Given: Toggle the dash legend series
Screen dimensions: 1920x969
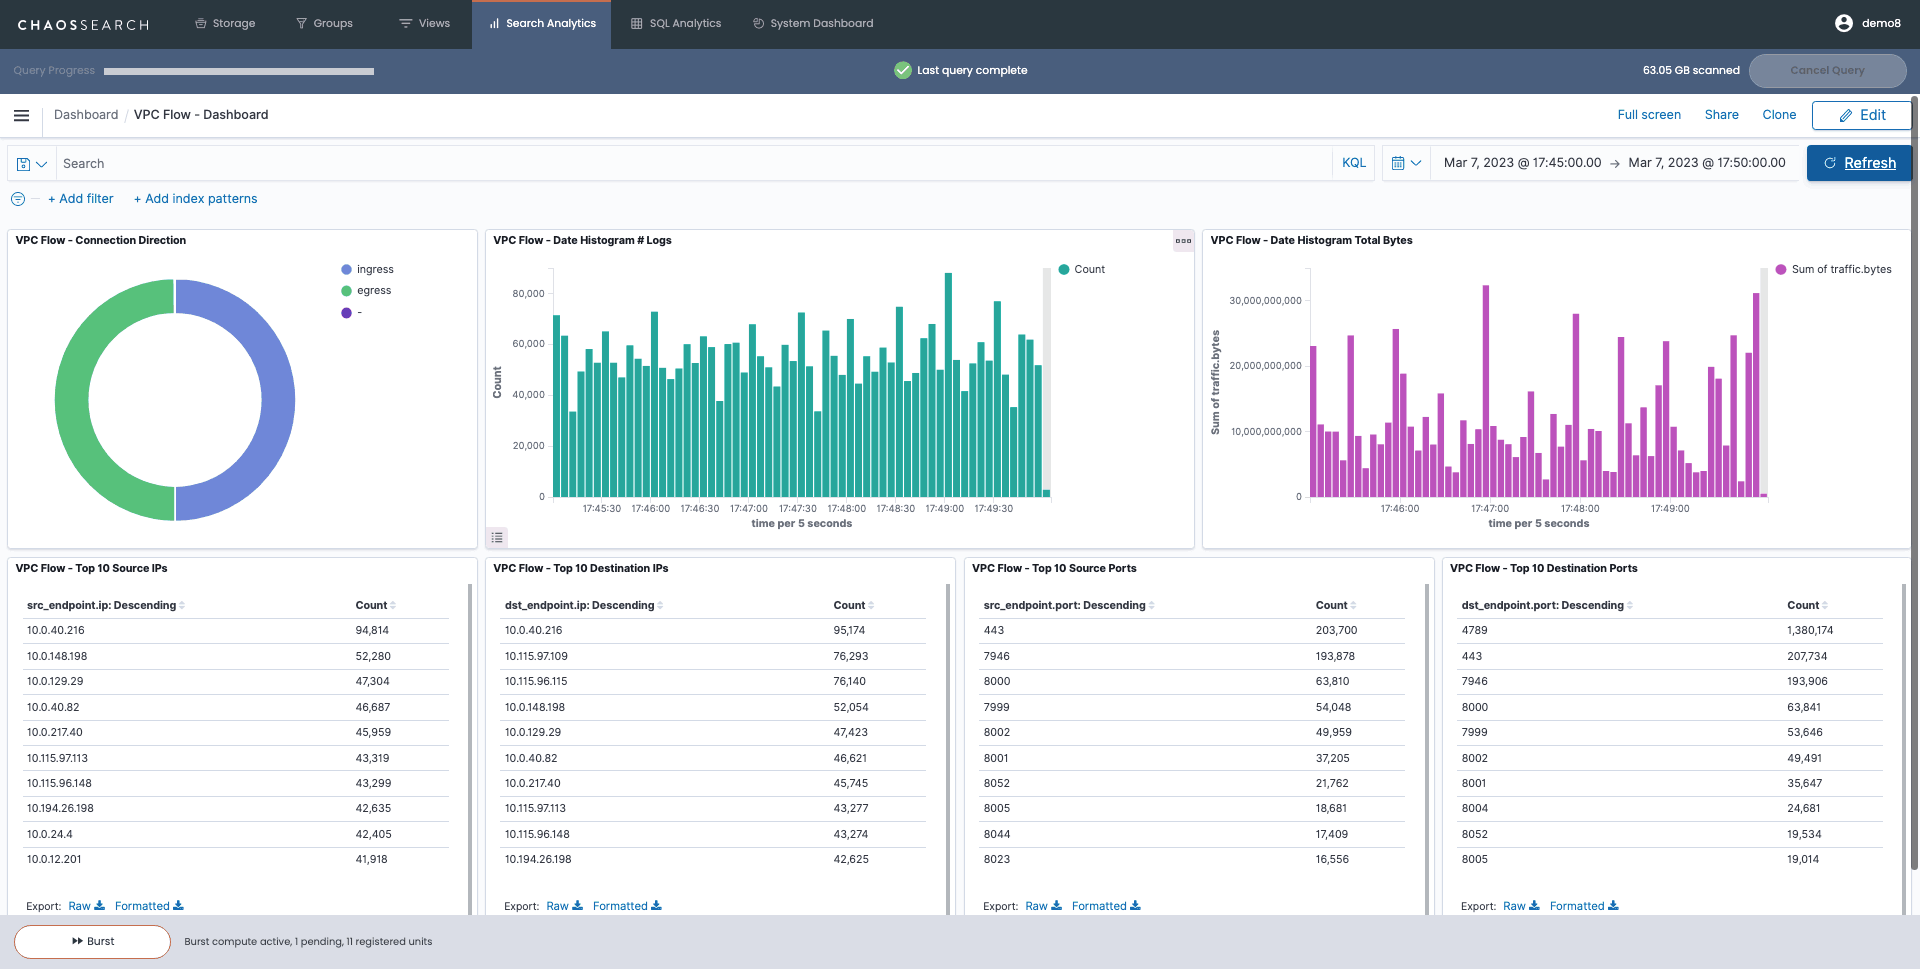Looking at the screenshot, I should pos(352,313).
